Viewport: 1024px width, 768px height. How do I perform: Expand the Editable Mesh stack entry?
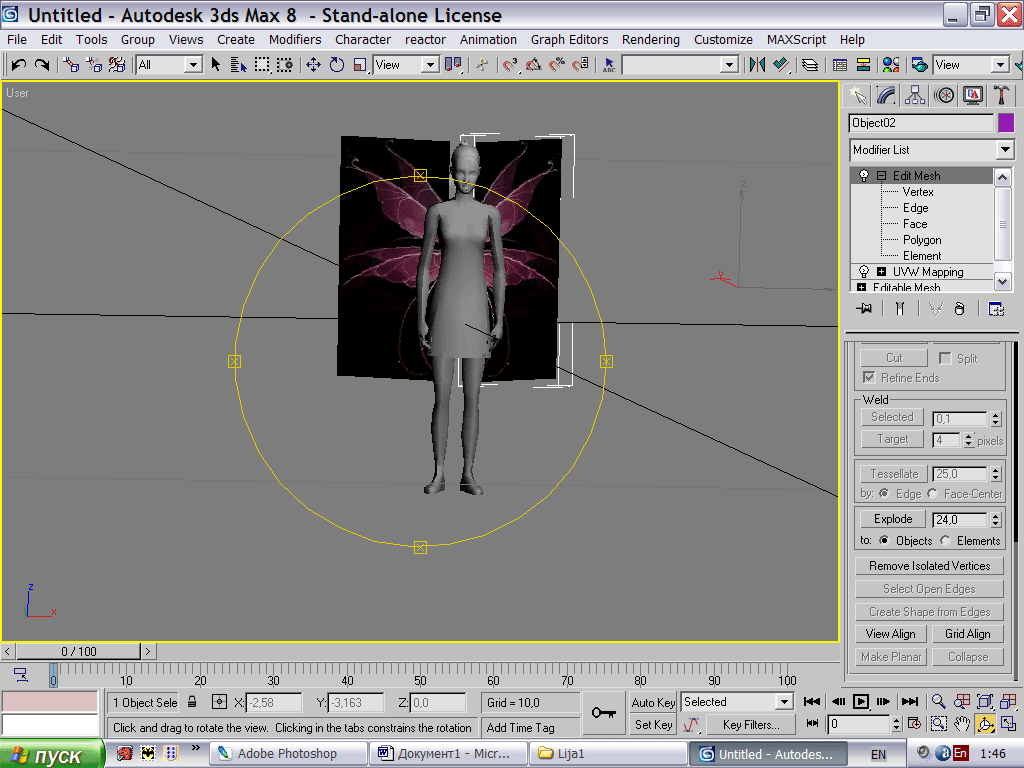point(861,287)
